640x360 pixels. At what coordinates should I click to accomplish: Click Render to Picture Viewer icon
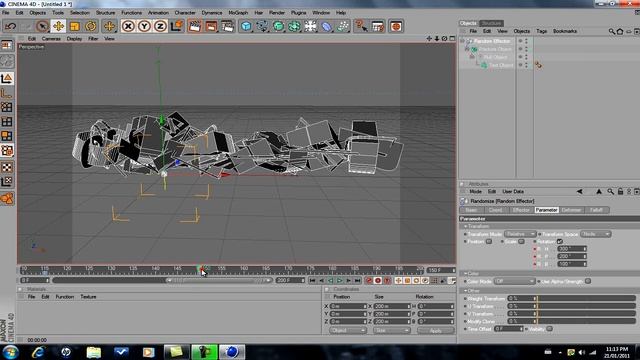pyautogui.click(x=211, y=27)
